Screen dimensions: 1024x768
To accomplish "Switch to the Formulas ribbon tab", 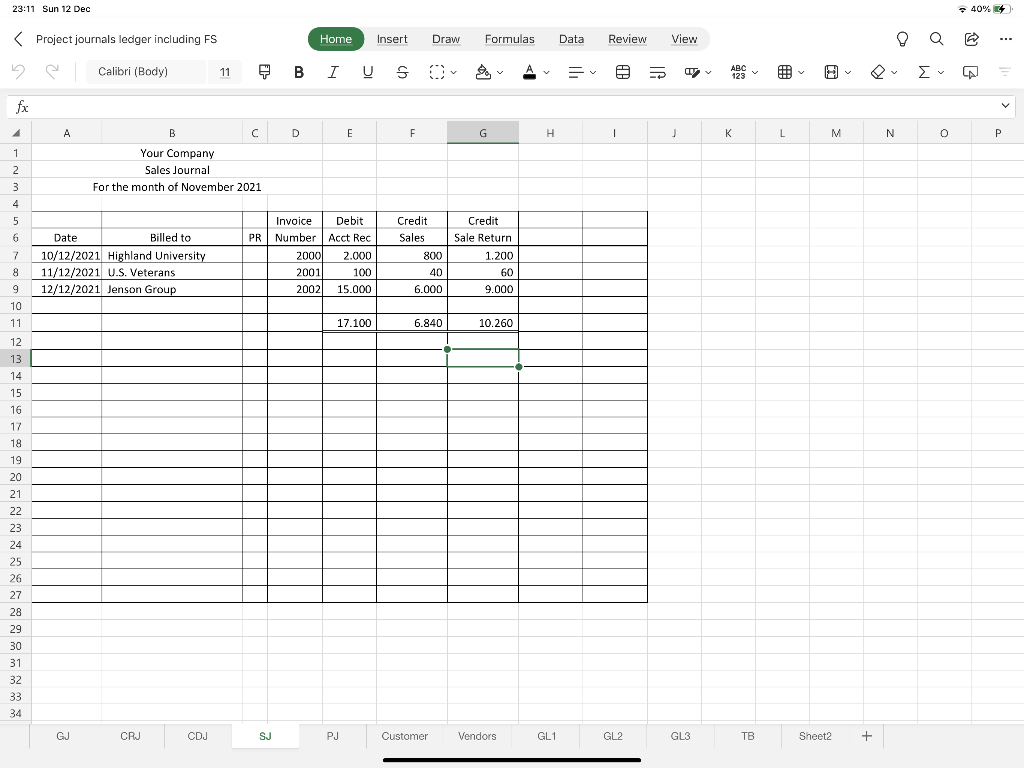I will 509,39.
